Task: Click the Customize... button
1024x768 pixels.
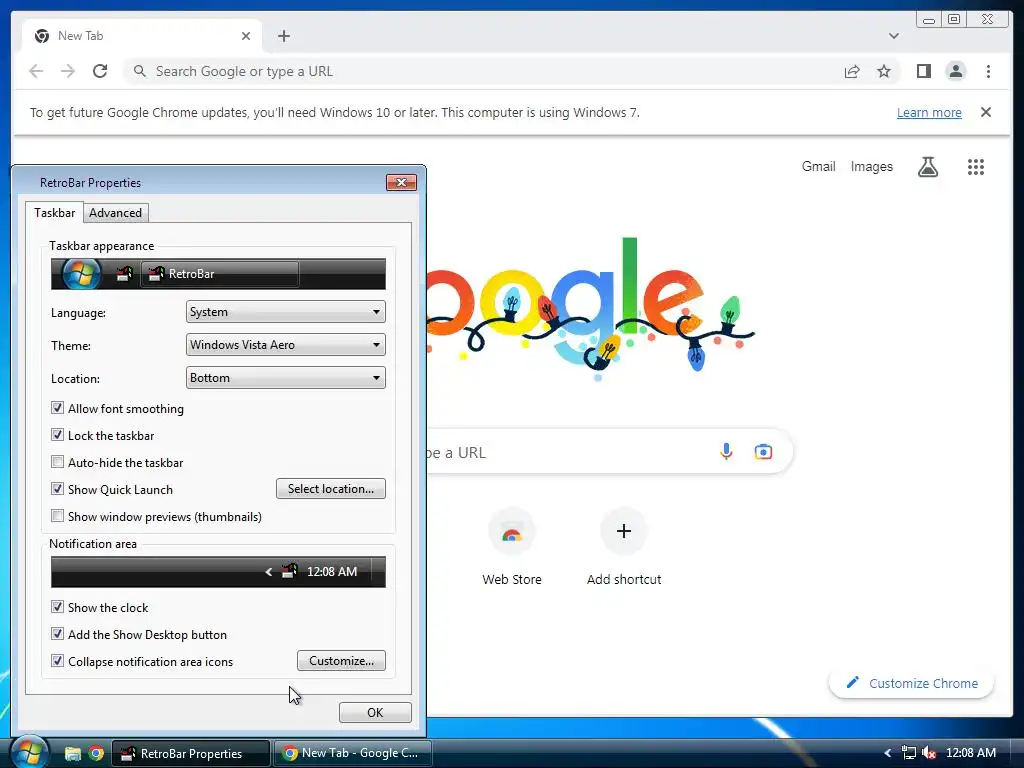Action: click(x=341, y=661)
